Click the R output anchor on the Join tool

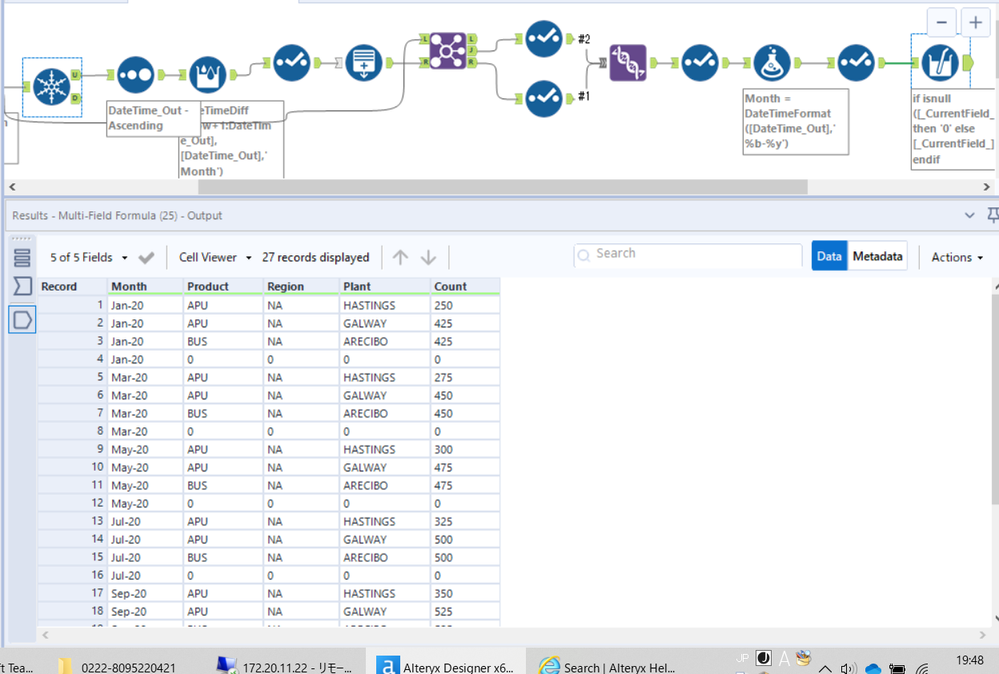point(472,62)
